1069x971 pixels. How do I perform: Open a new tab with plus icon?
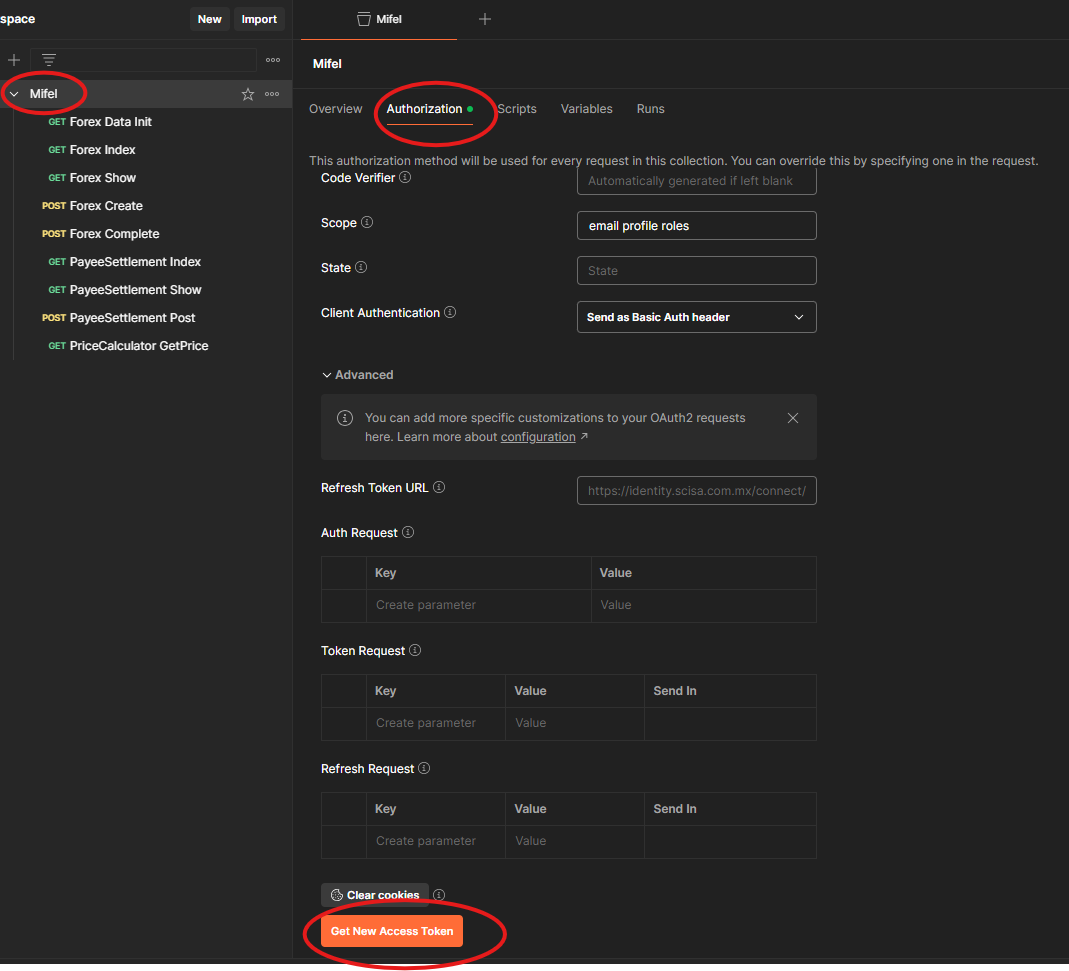(485, 19)
